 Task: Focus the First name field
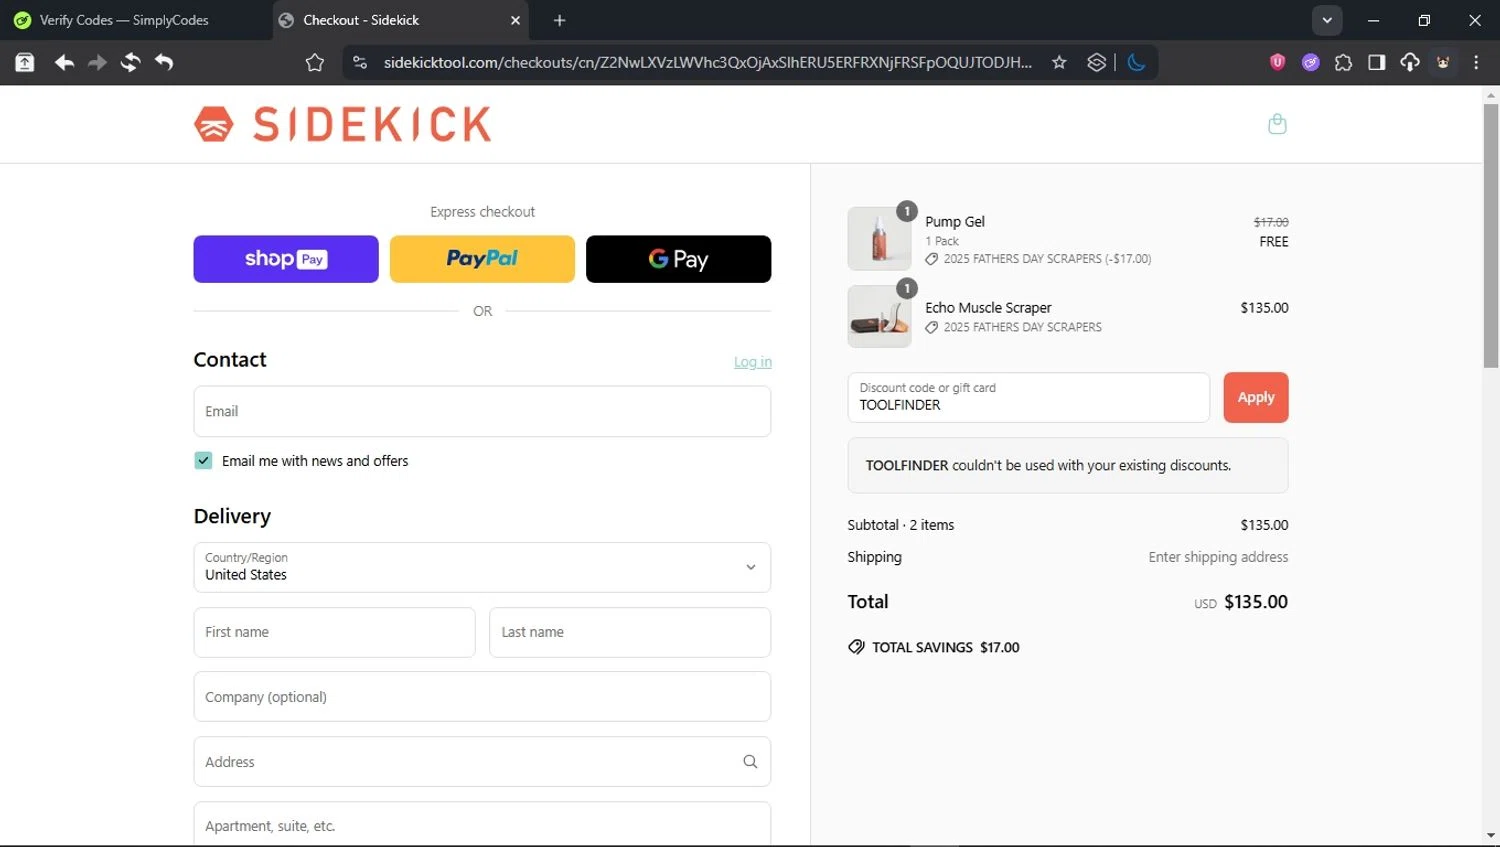click(x=334, y=632)
